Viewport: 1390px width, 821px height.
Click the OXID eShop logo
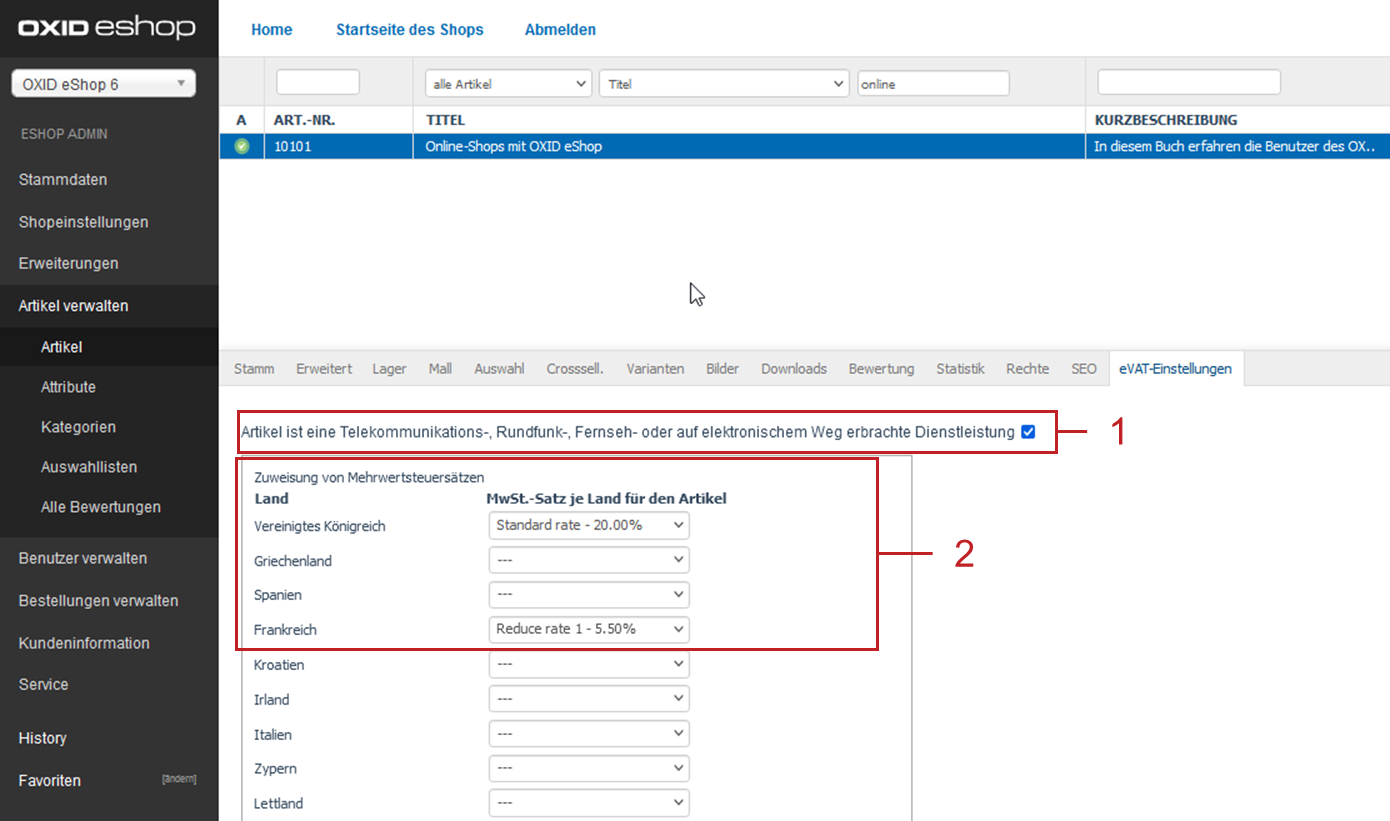[x=107, y=28]
